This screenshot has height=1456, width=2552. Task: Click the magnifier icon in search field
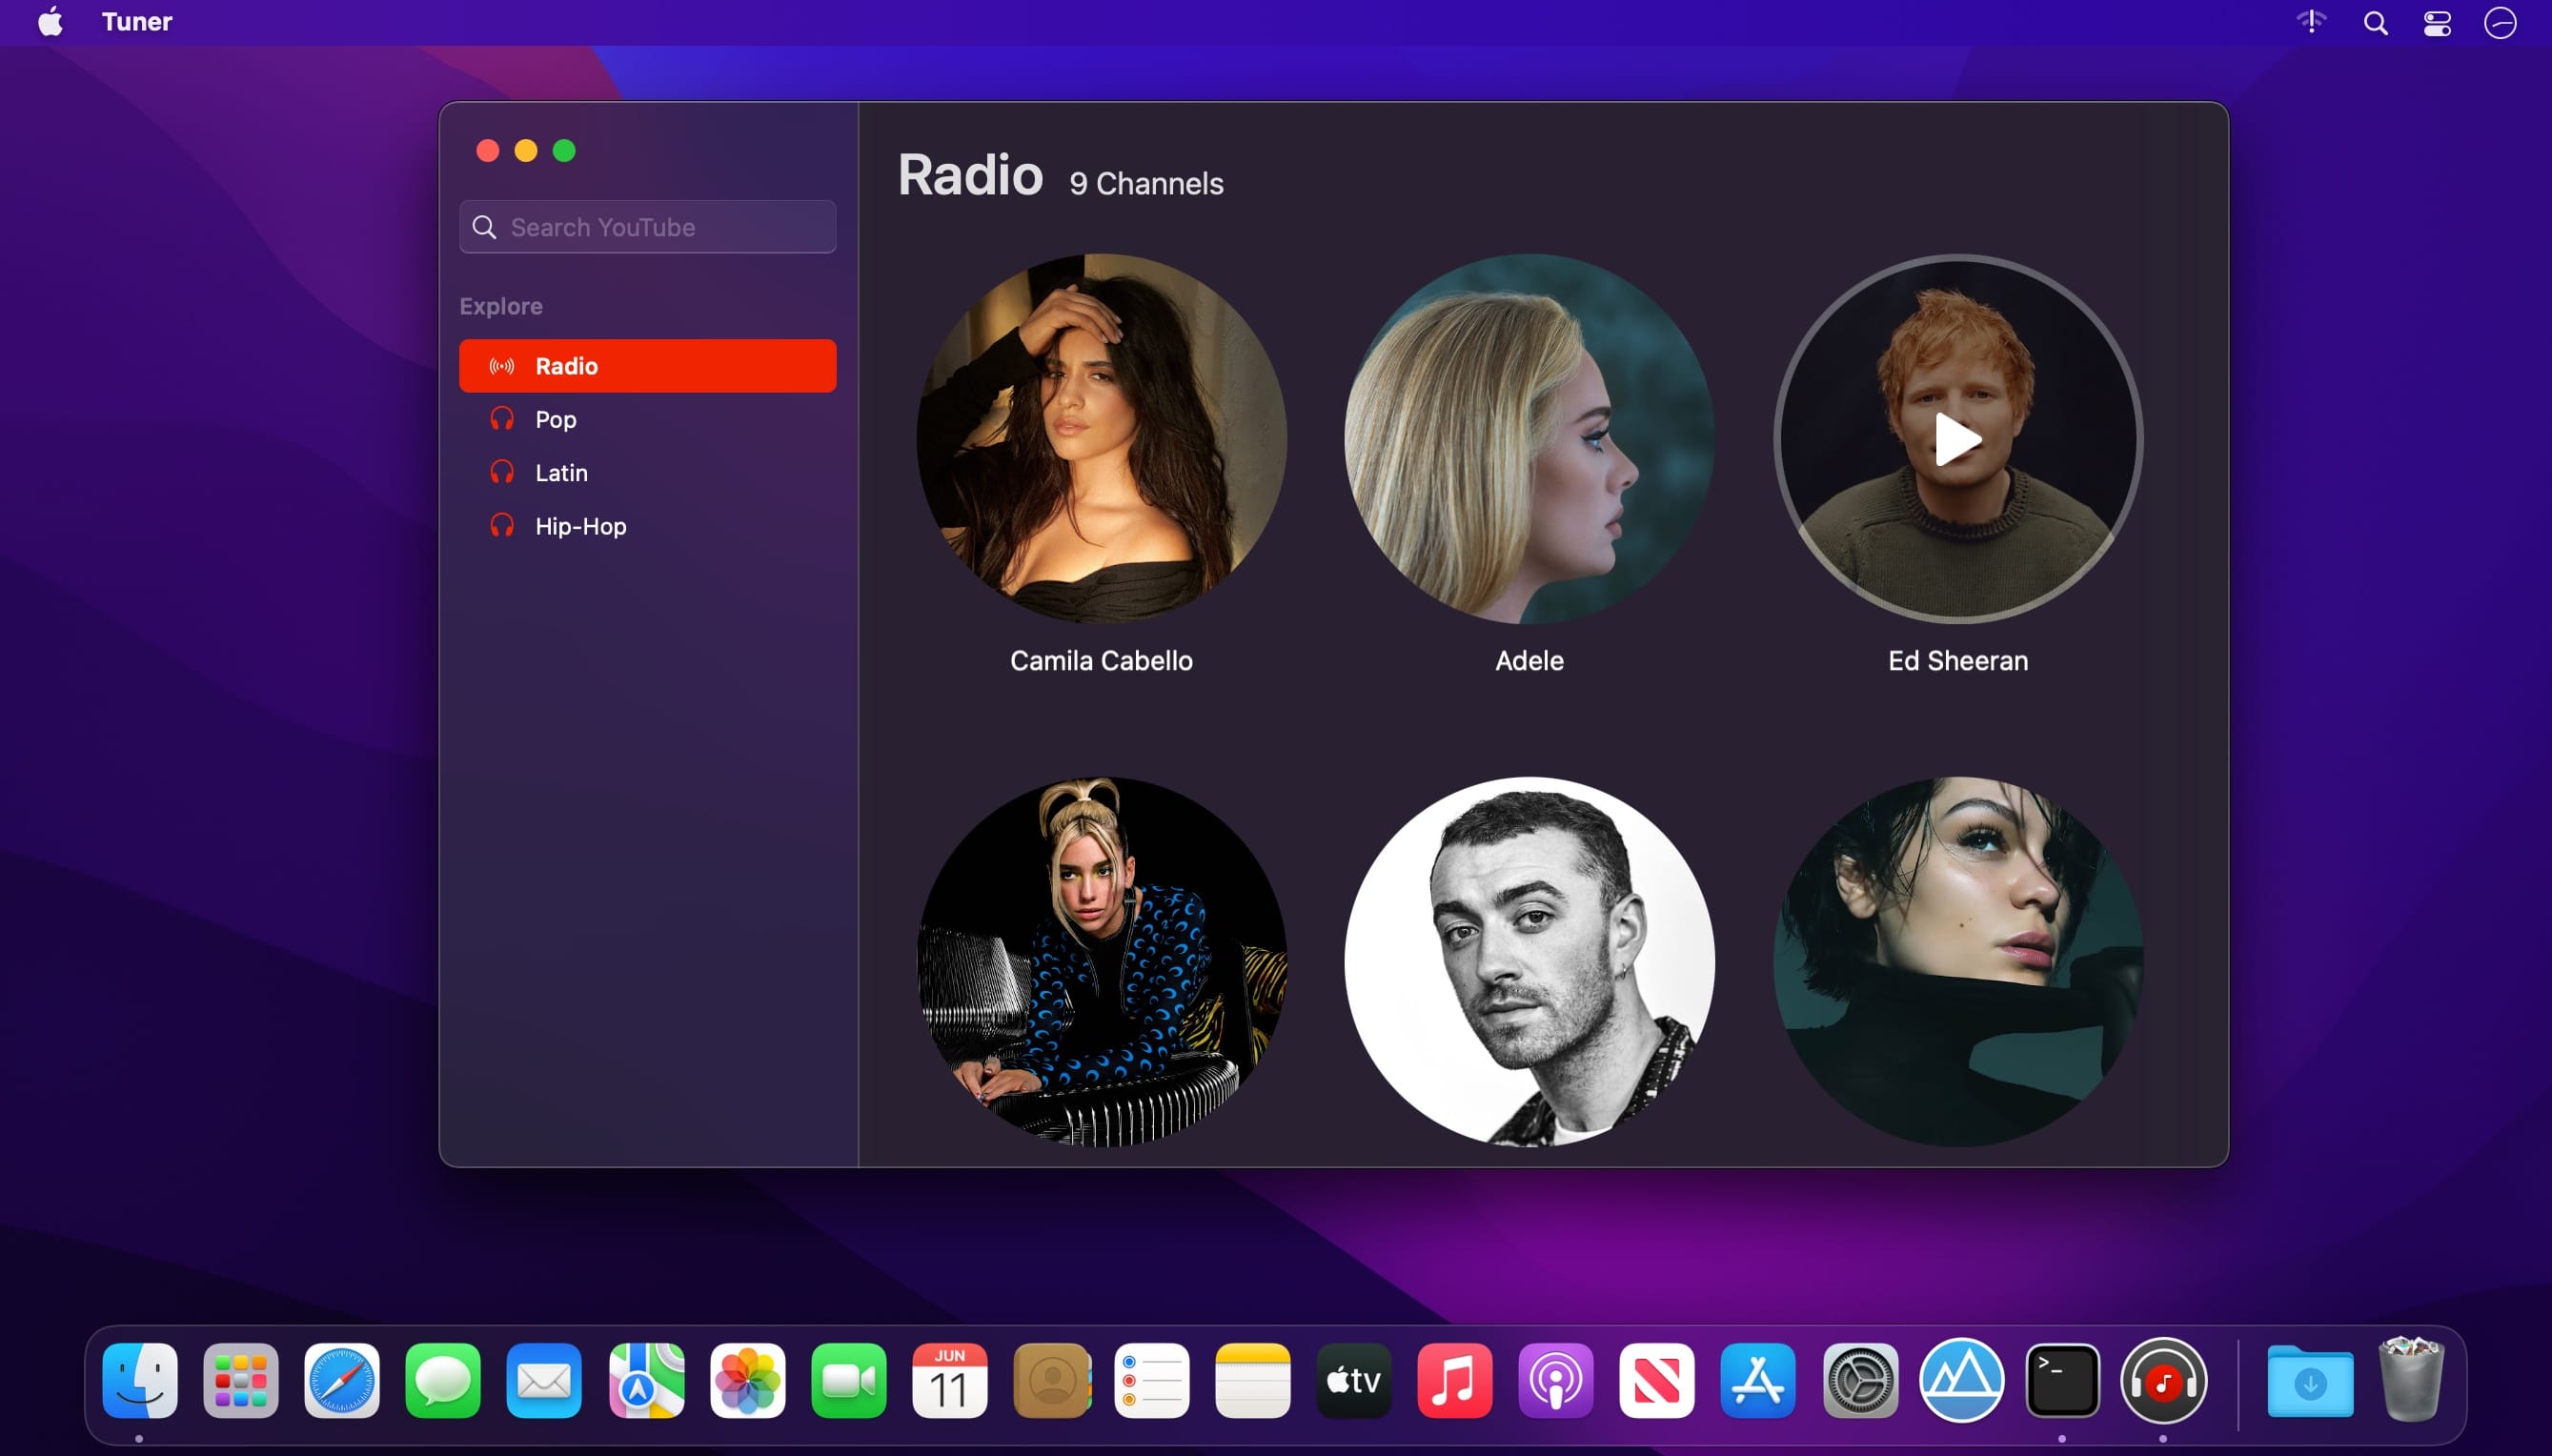(485, 227)
